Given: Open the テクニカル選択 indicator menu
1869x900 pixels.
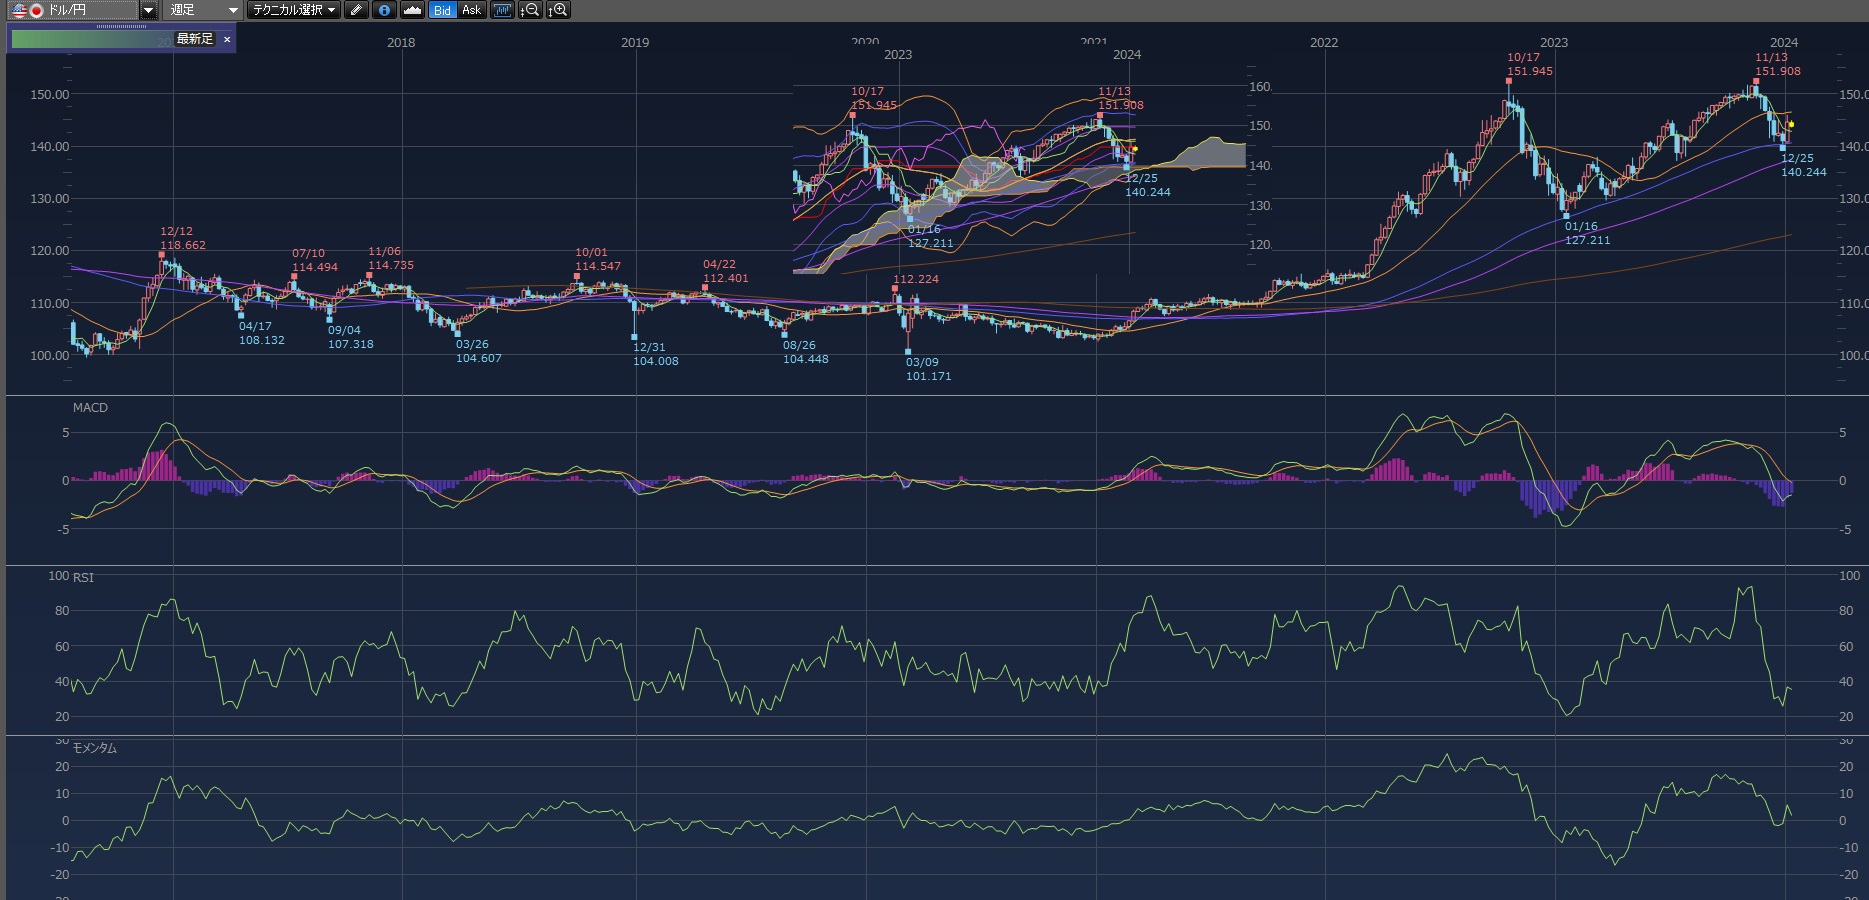Looking at the screenshot, I should pos(294,10).
